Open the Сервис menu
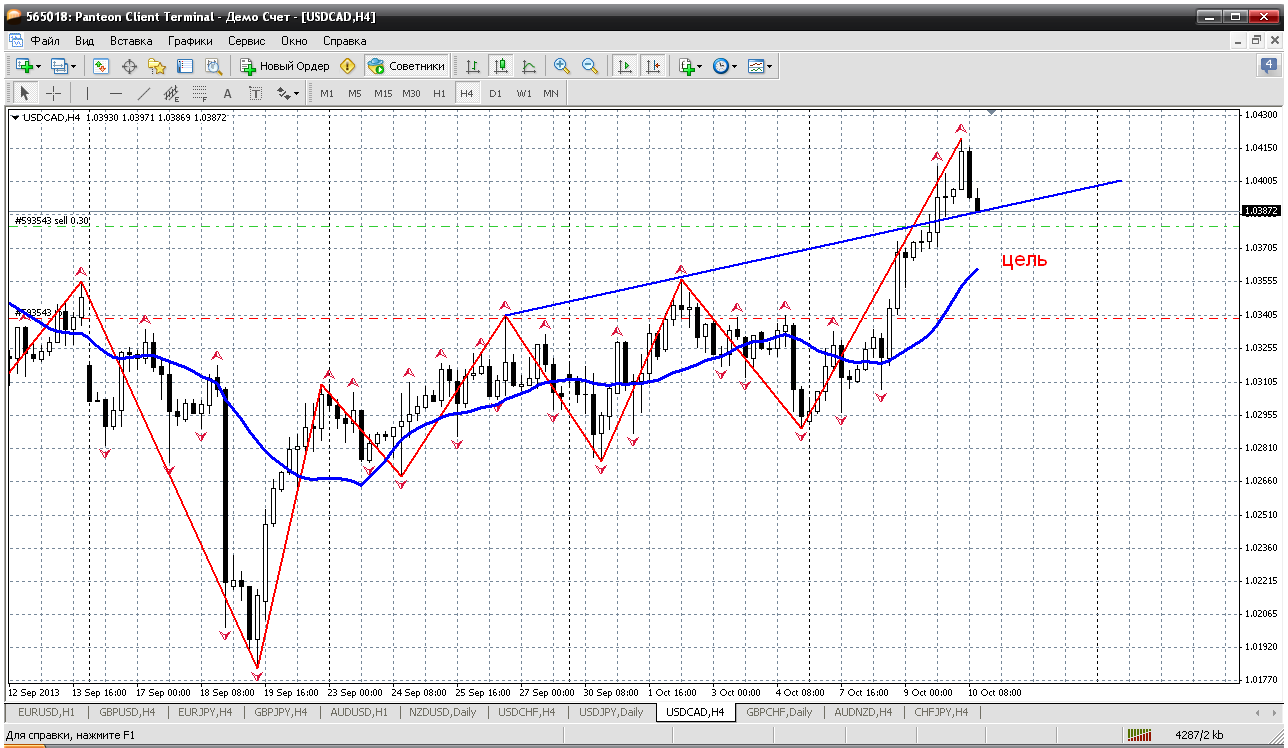The image size is (1288, 748). tap(246, 41)
